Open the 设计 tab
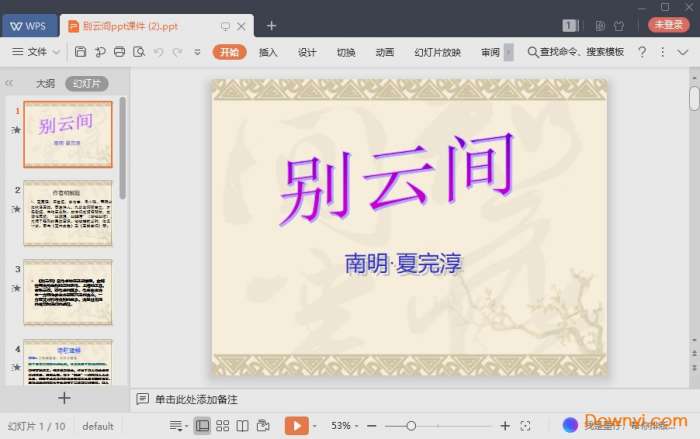Screen dimensions: 700x439 coord(307,52)
